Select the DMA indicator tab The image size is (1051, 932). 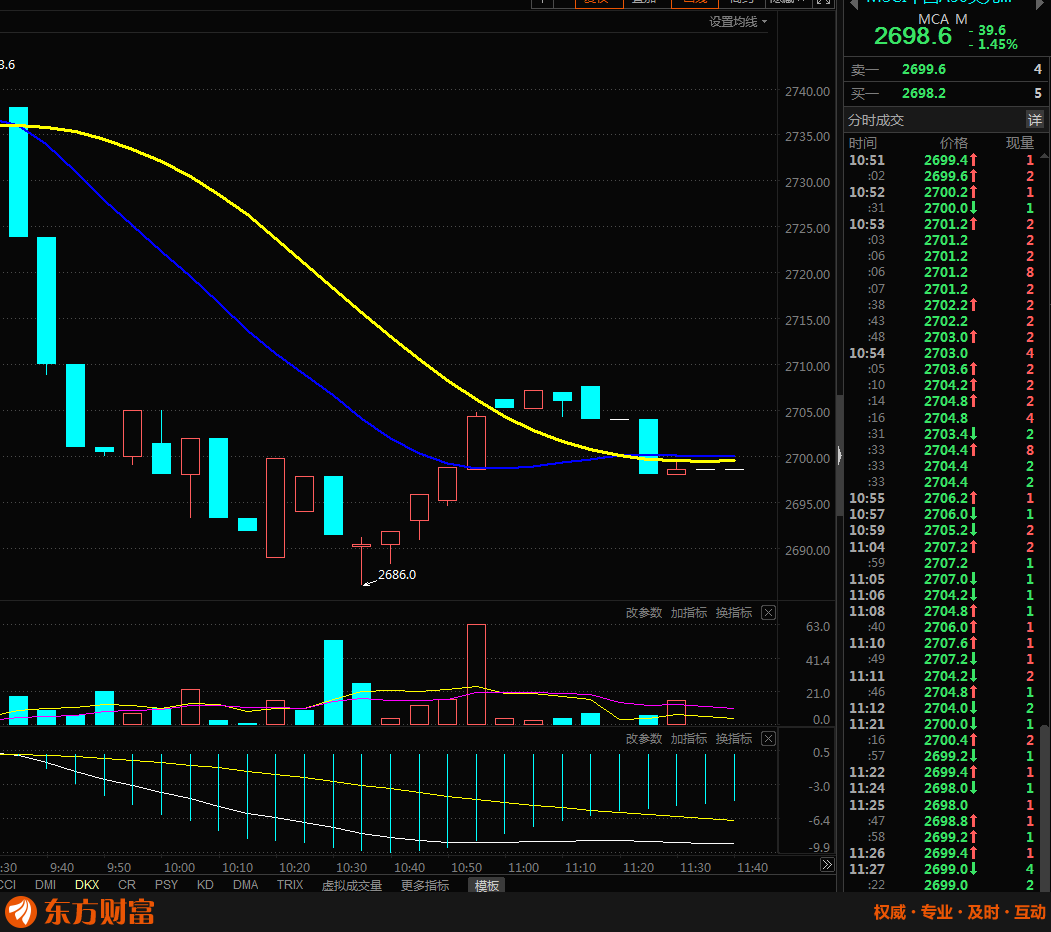245,885
